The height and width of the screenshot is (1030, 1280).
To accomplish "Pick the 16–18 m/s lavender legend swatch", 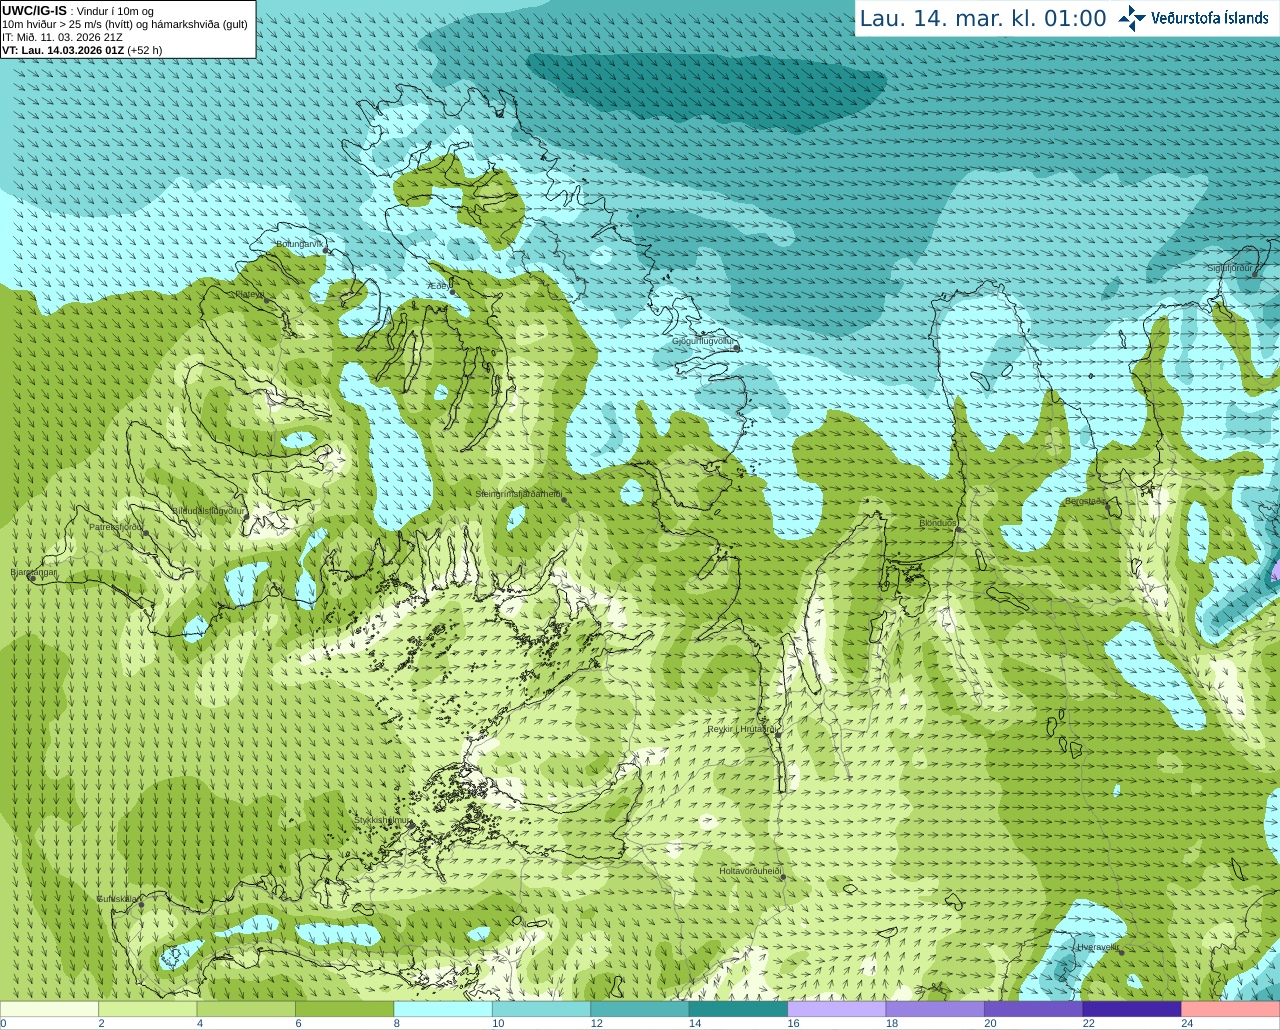I will (x=837, y=1009).
